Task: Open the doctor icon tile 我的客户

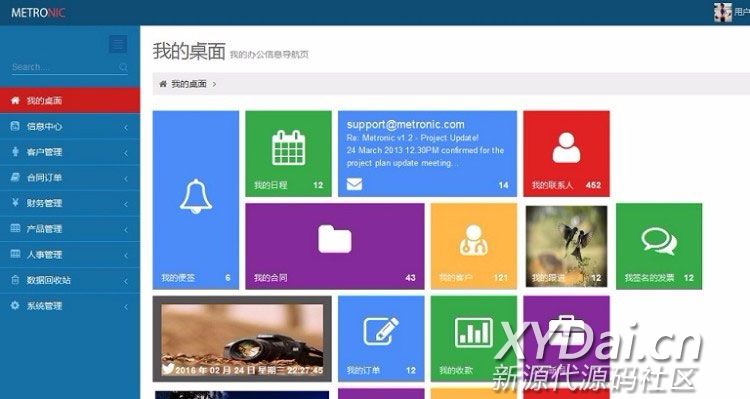Action: pyautogui.click(x=474, y=246)
